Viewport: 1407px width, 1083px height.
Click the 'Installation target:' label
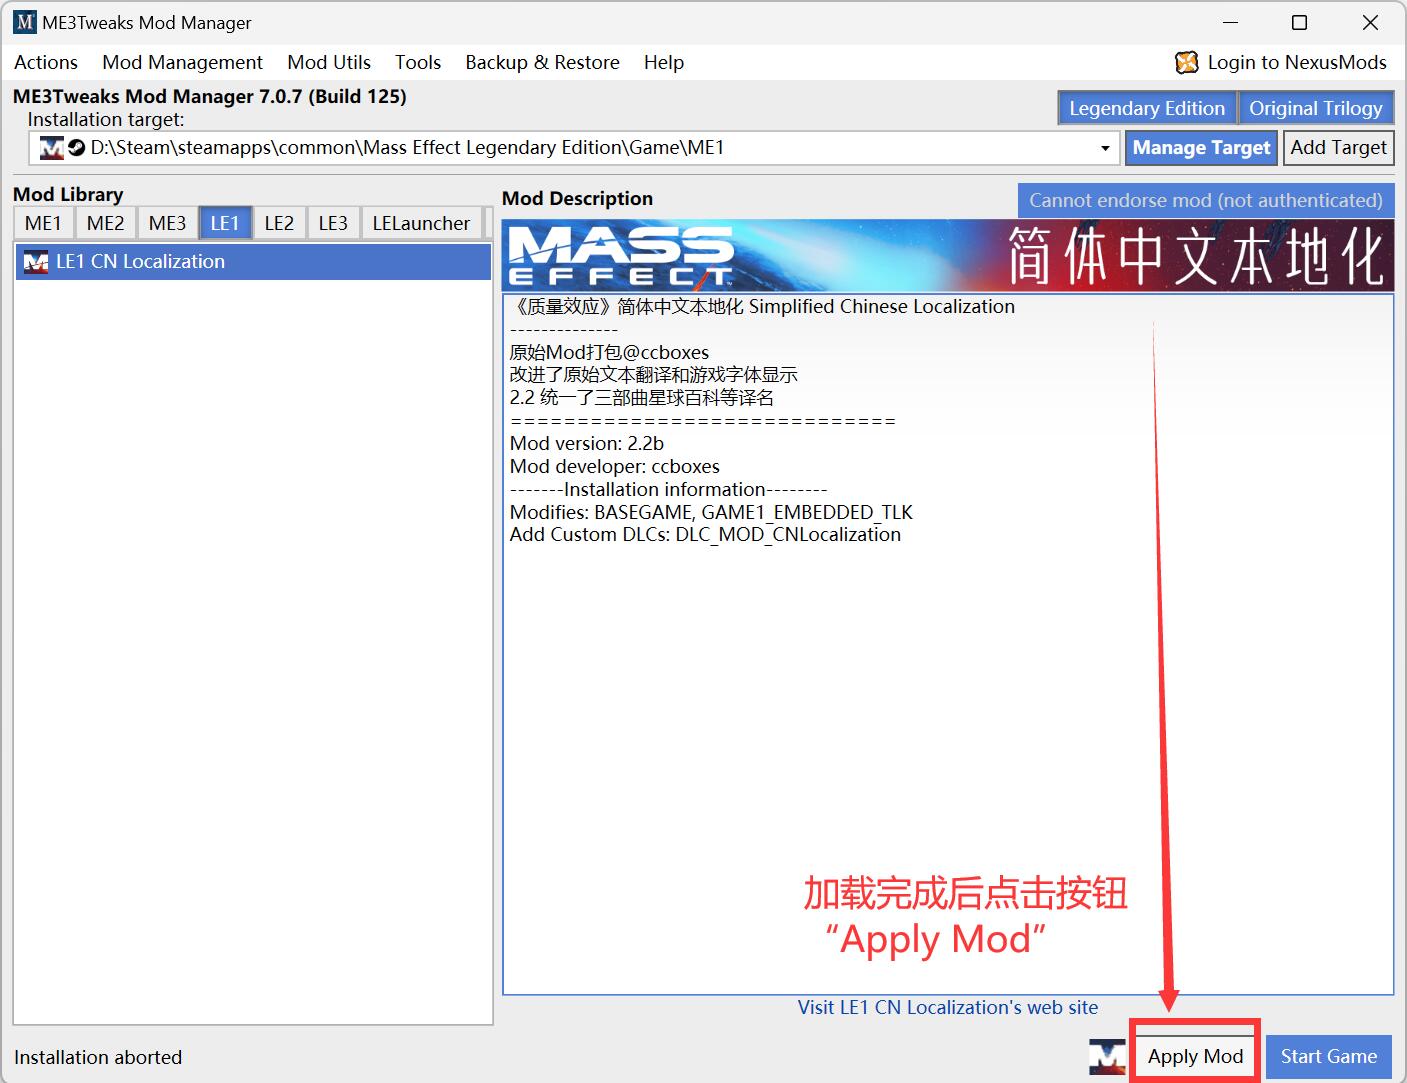click(106, 120)
